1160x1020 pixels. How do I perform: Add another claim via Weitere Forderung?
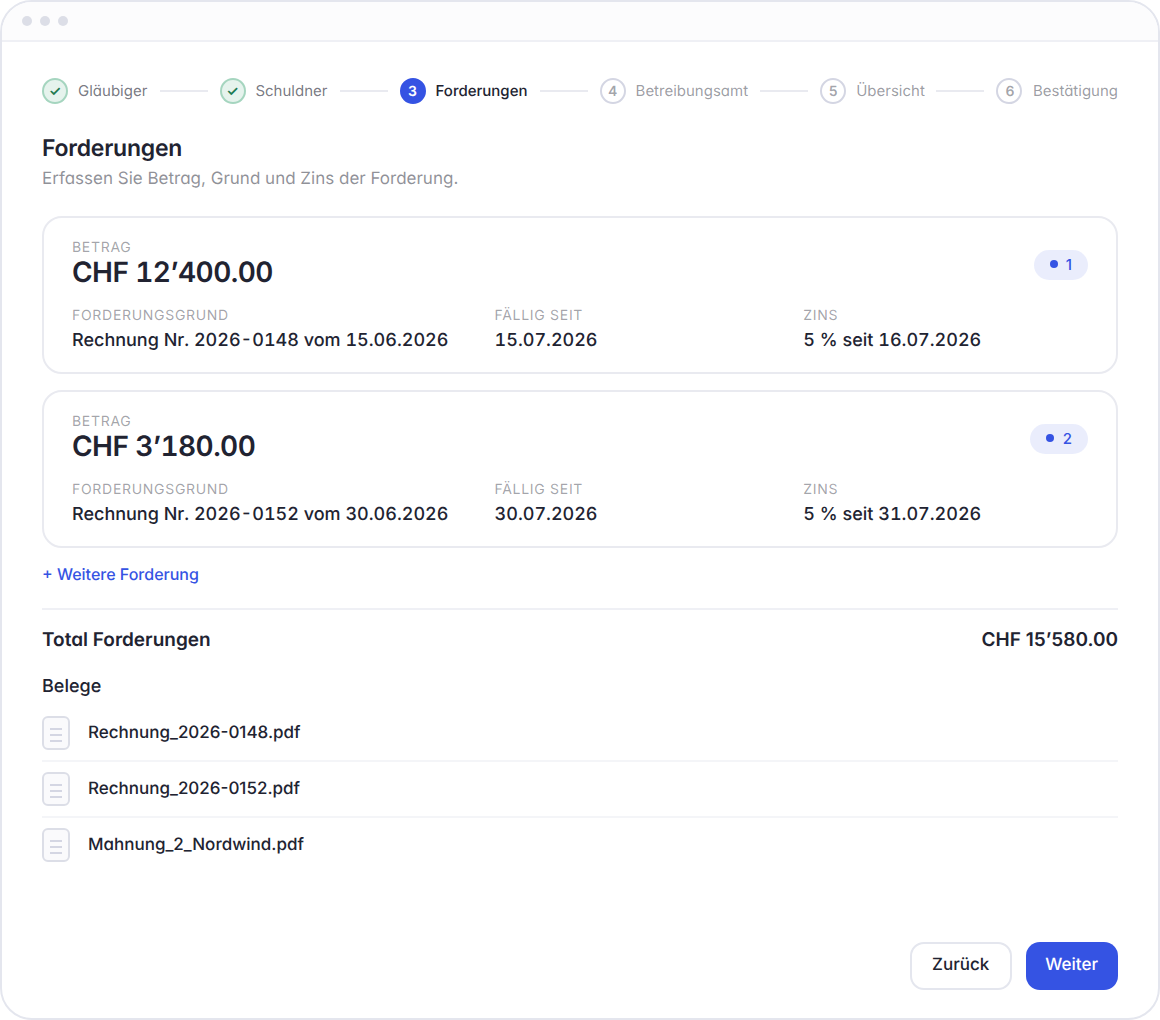click(x=121, y=575)
